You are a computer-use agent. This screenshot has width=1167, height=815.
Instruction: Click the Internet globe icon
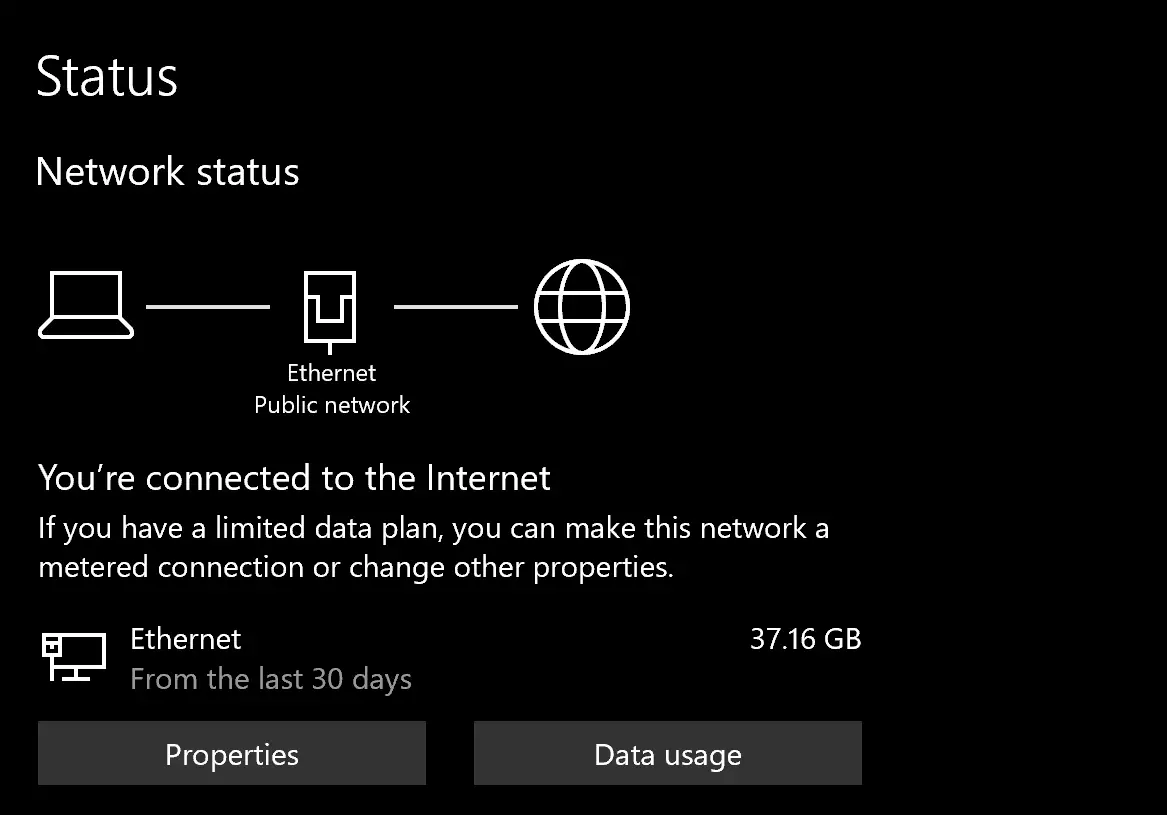tap(582, 307)
